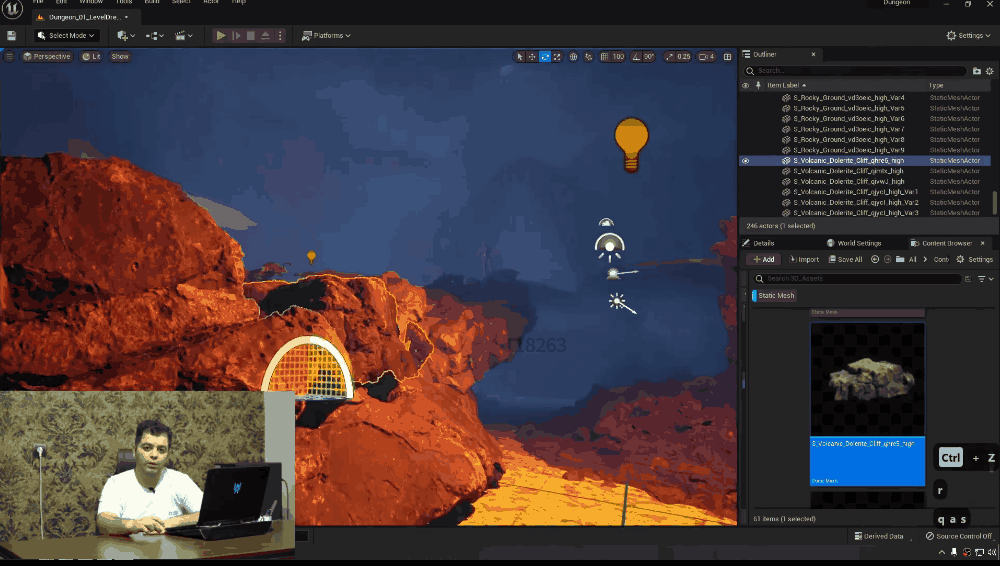
Task: Switch to the Details tab
Action: 763,243
